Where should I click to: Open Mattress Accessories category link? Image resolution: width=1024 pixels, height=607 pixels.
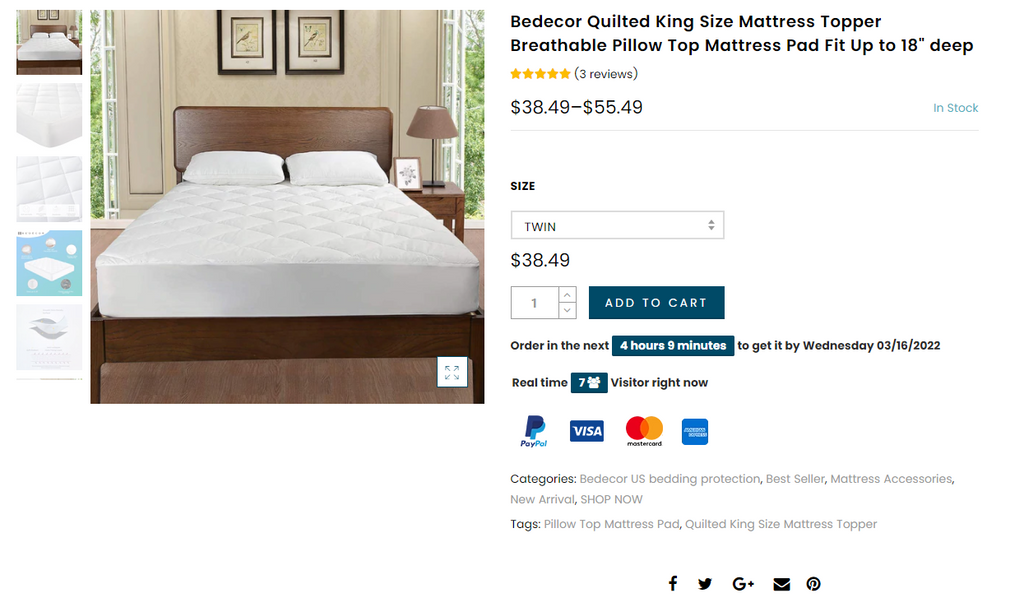[x=890, y=479]
